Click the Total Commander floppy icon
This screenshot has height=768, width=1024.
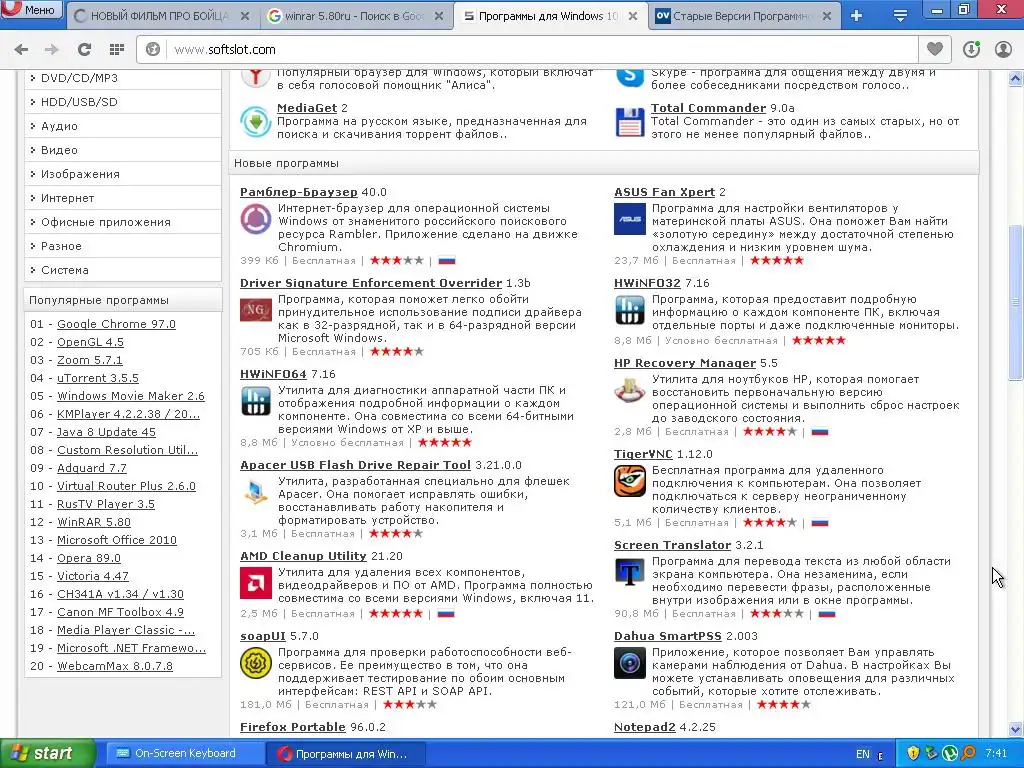coord(630,121)
